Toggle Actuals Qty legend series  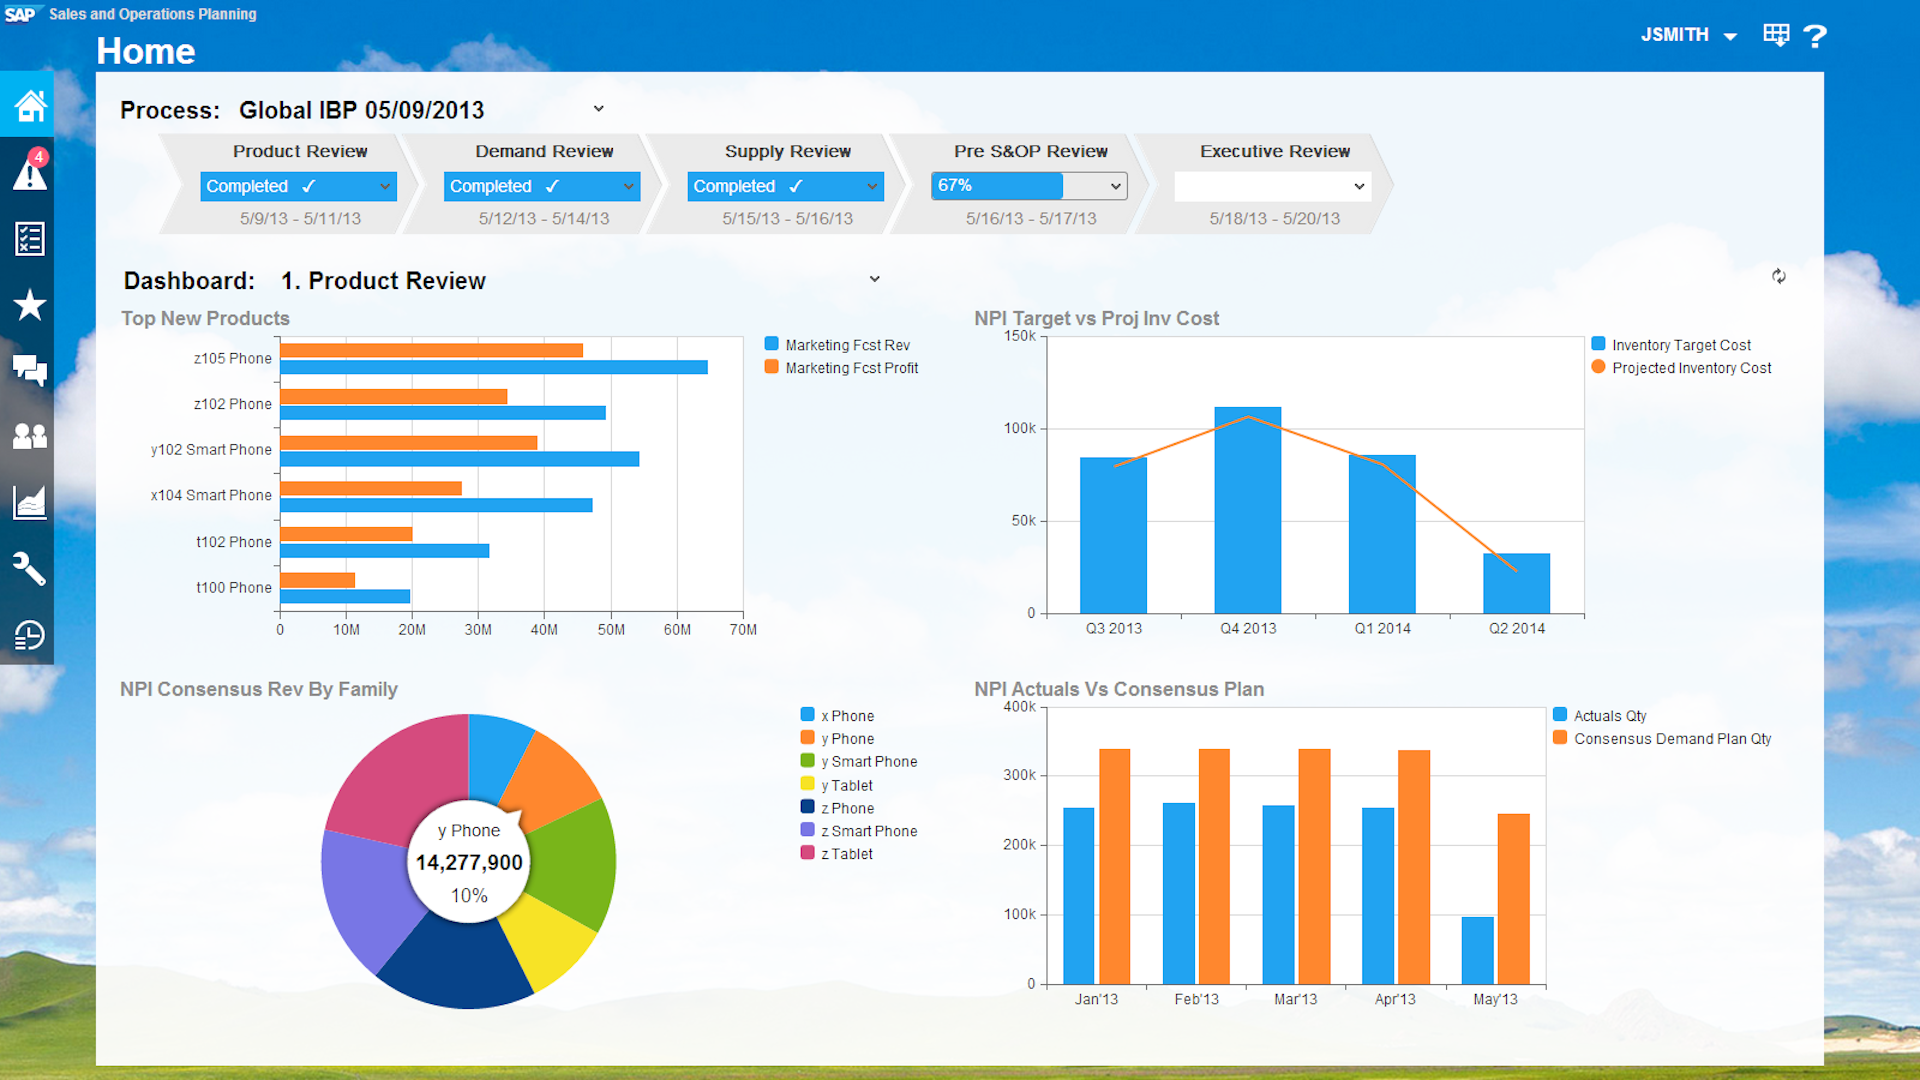pyautogui.click(x=1600, y=716)
